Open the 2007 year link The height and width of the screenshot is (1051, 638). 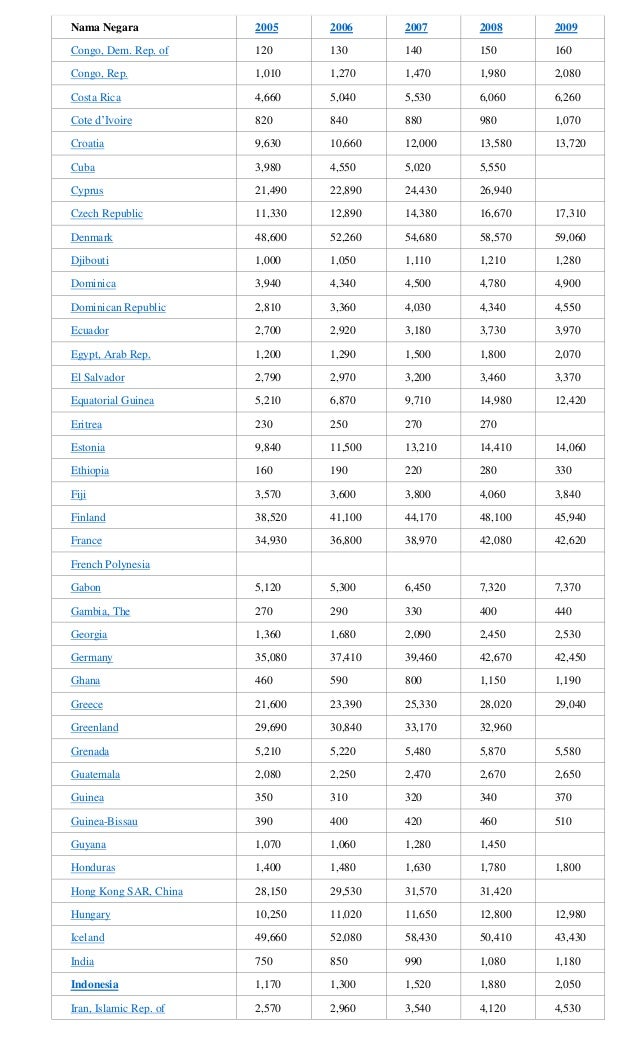tap(416, 27)
